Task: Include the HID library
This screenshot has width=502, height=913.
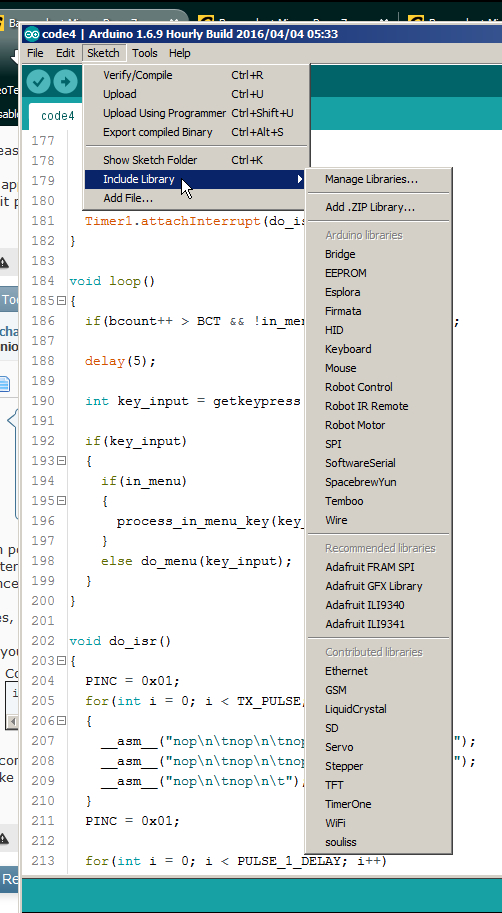Action: click(x=379, y=330)
